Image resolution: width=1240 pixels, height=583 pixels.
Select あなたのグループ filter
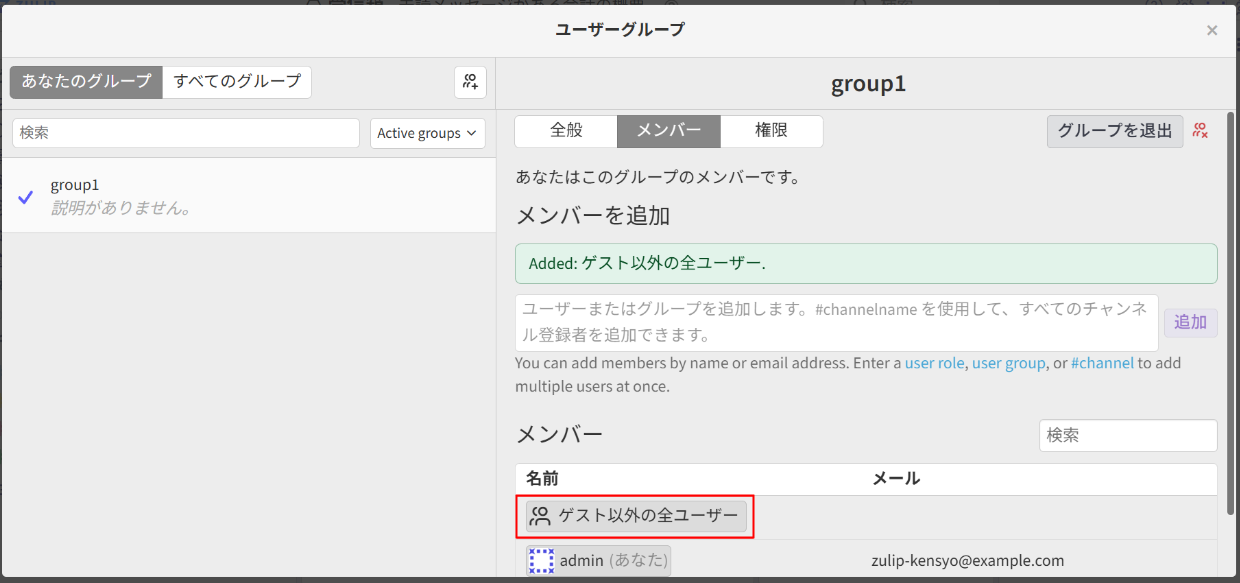coord(85,82)
